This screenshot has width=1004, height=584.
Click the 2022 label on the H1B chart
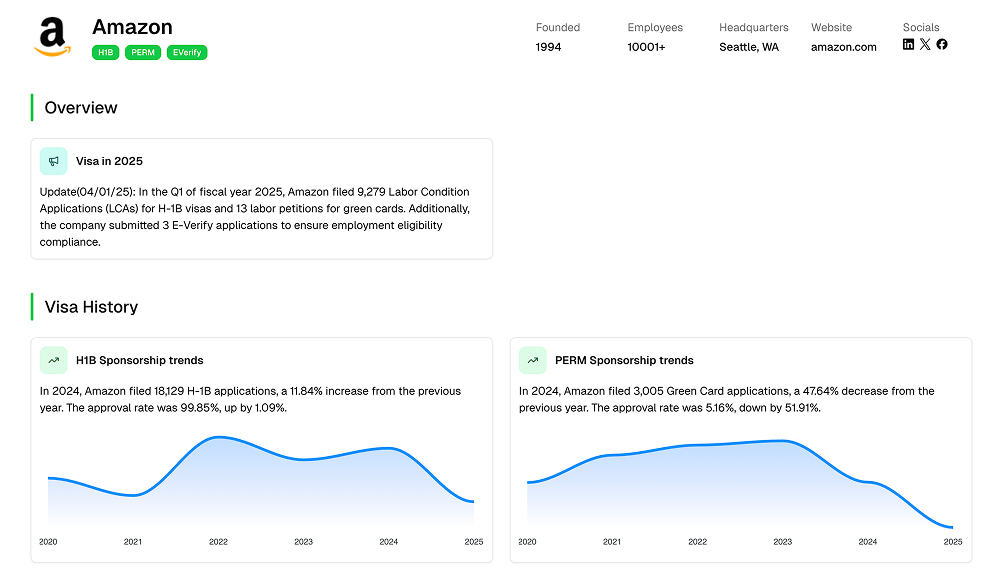(218, 542)
